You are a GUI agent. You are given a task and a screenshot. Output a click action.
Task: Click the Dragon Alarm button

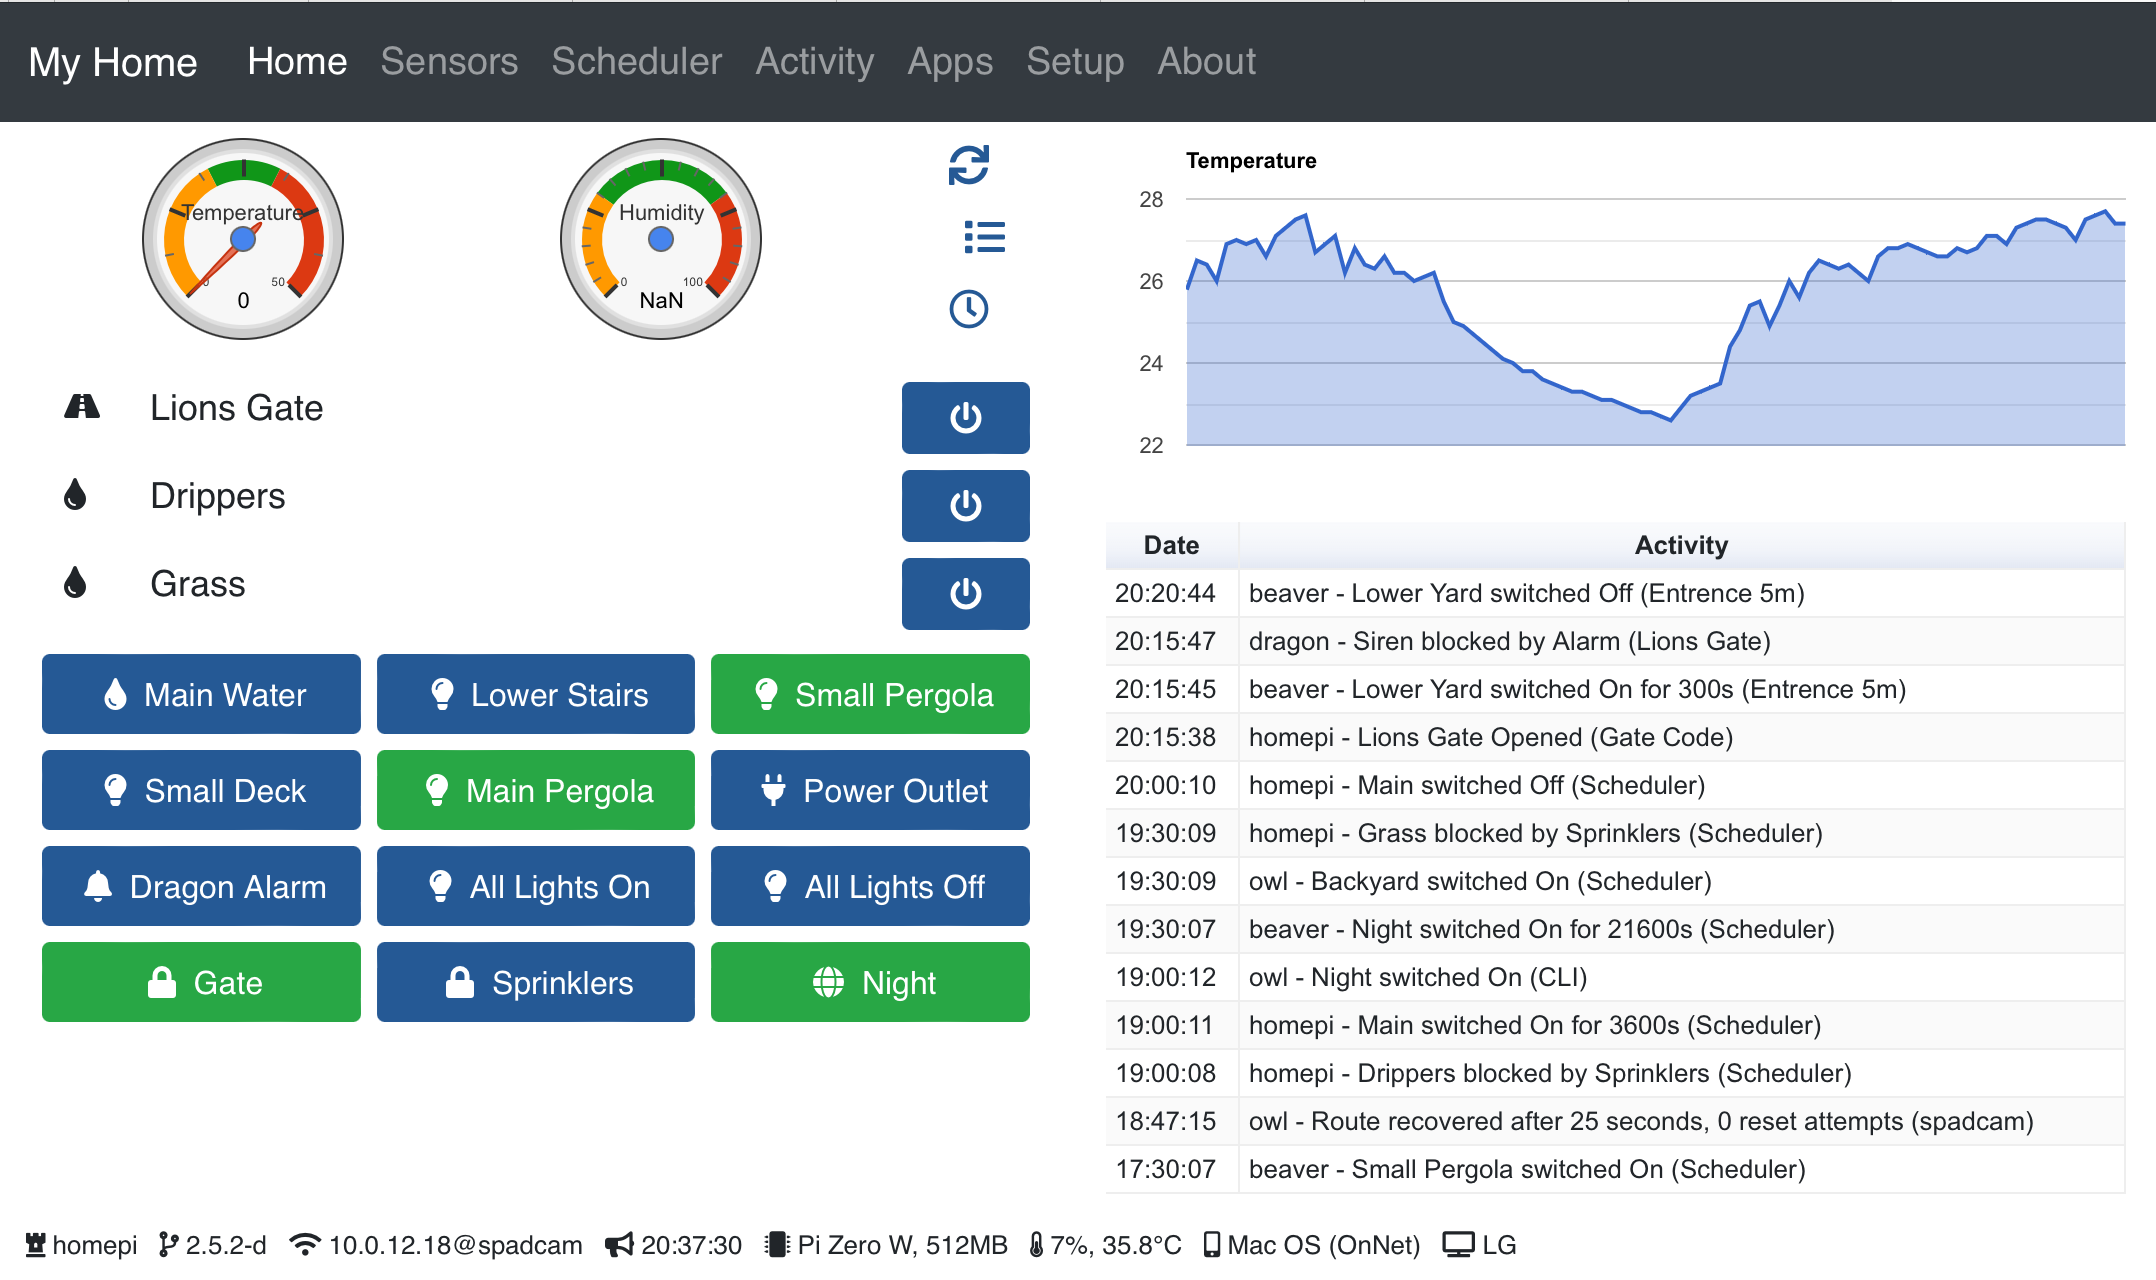pos(201,886)
